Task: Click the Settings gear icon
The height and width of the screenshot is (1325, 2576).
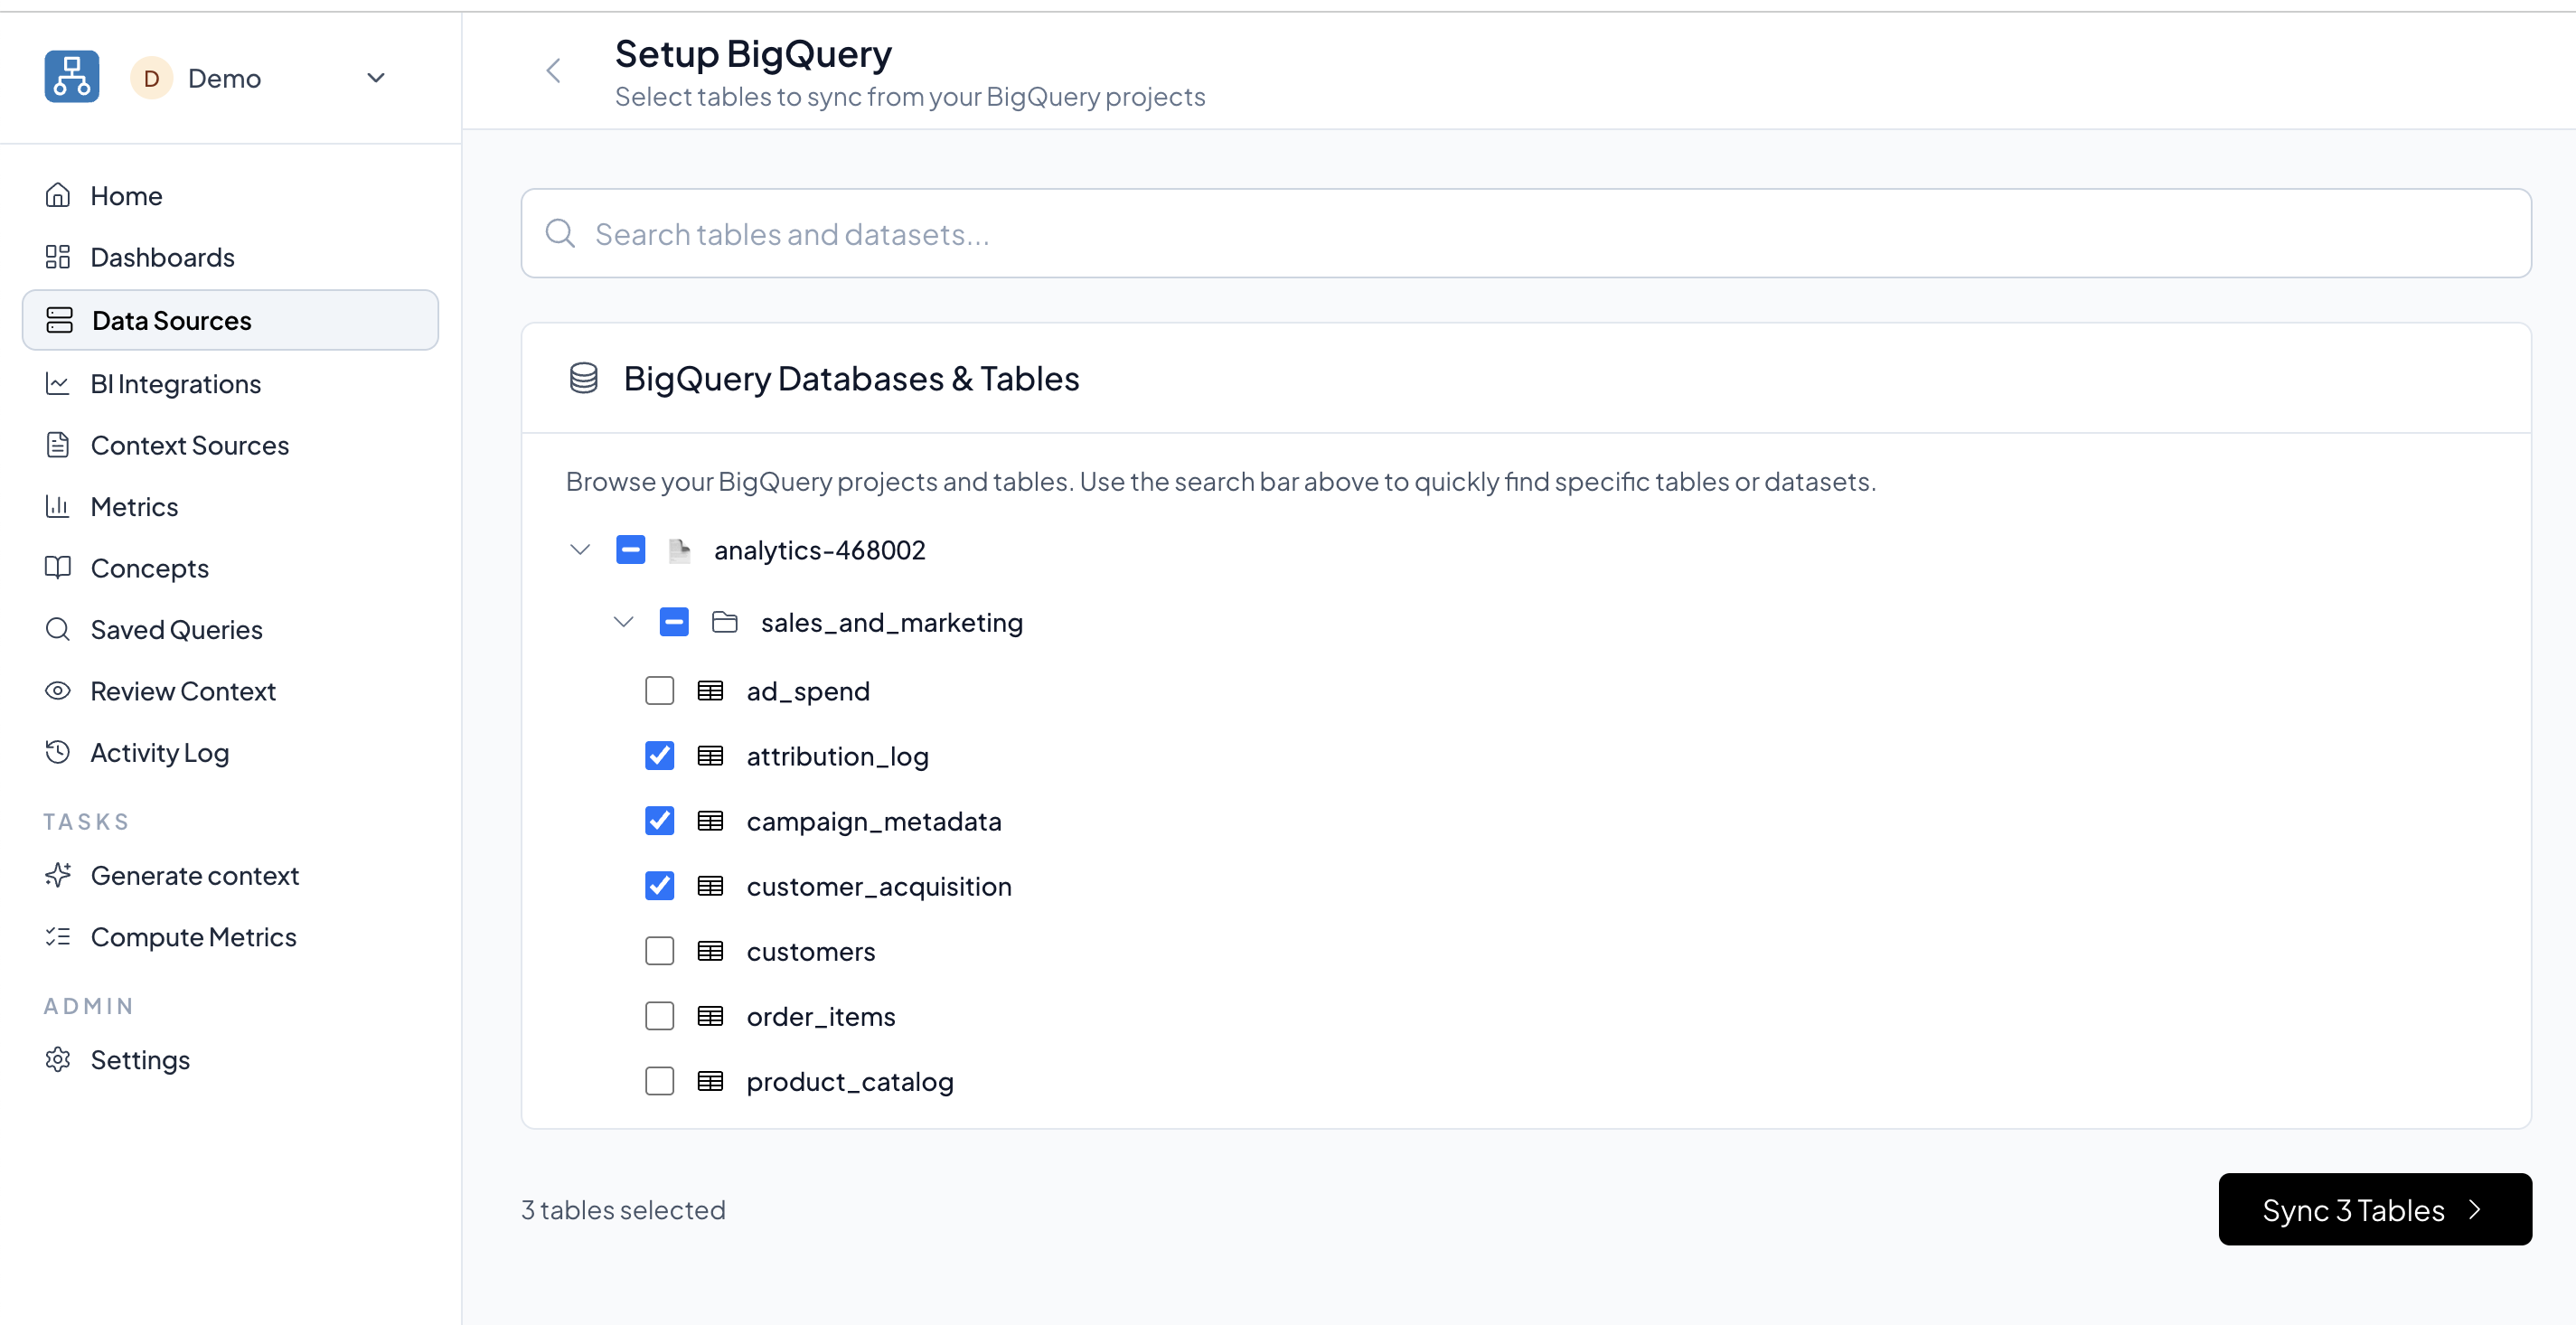Action: point(58,1059)
